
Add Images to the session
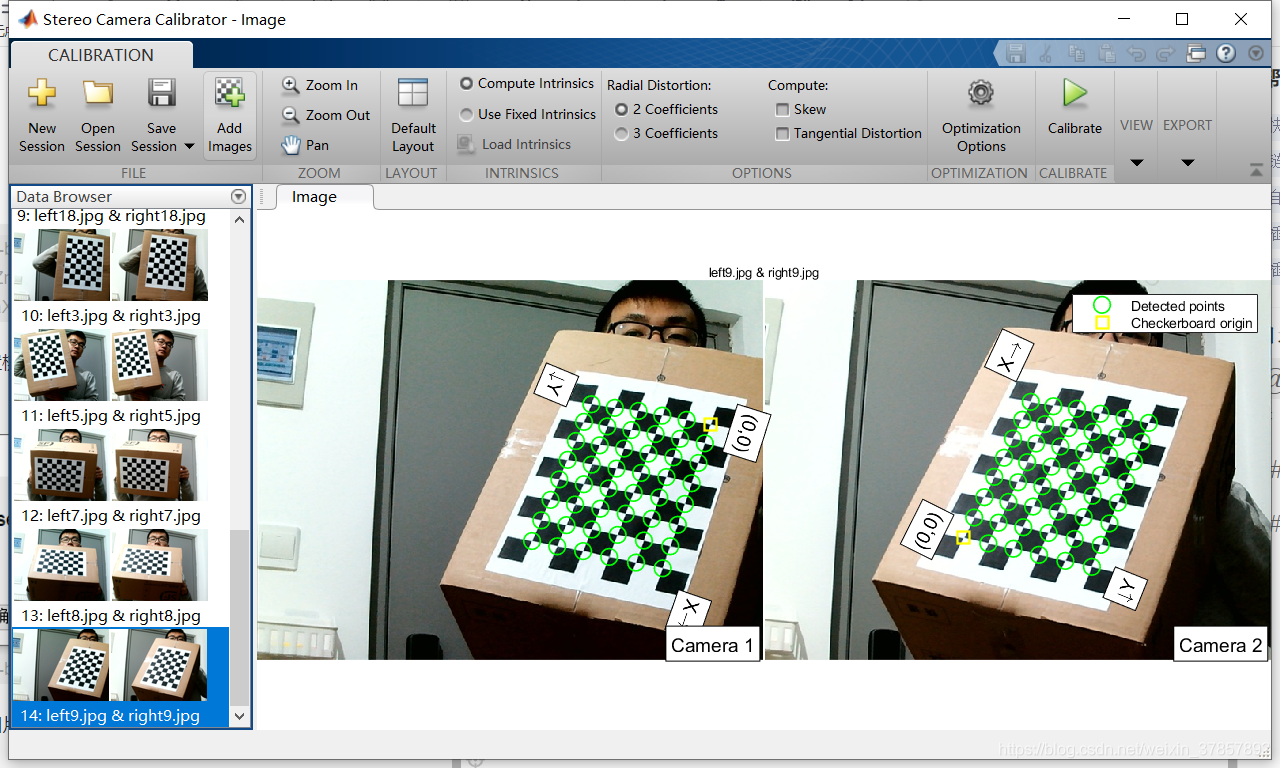click(x=230, y=115)
